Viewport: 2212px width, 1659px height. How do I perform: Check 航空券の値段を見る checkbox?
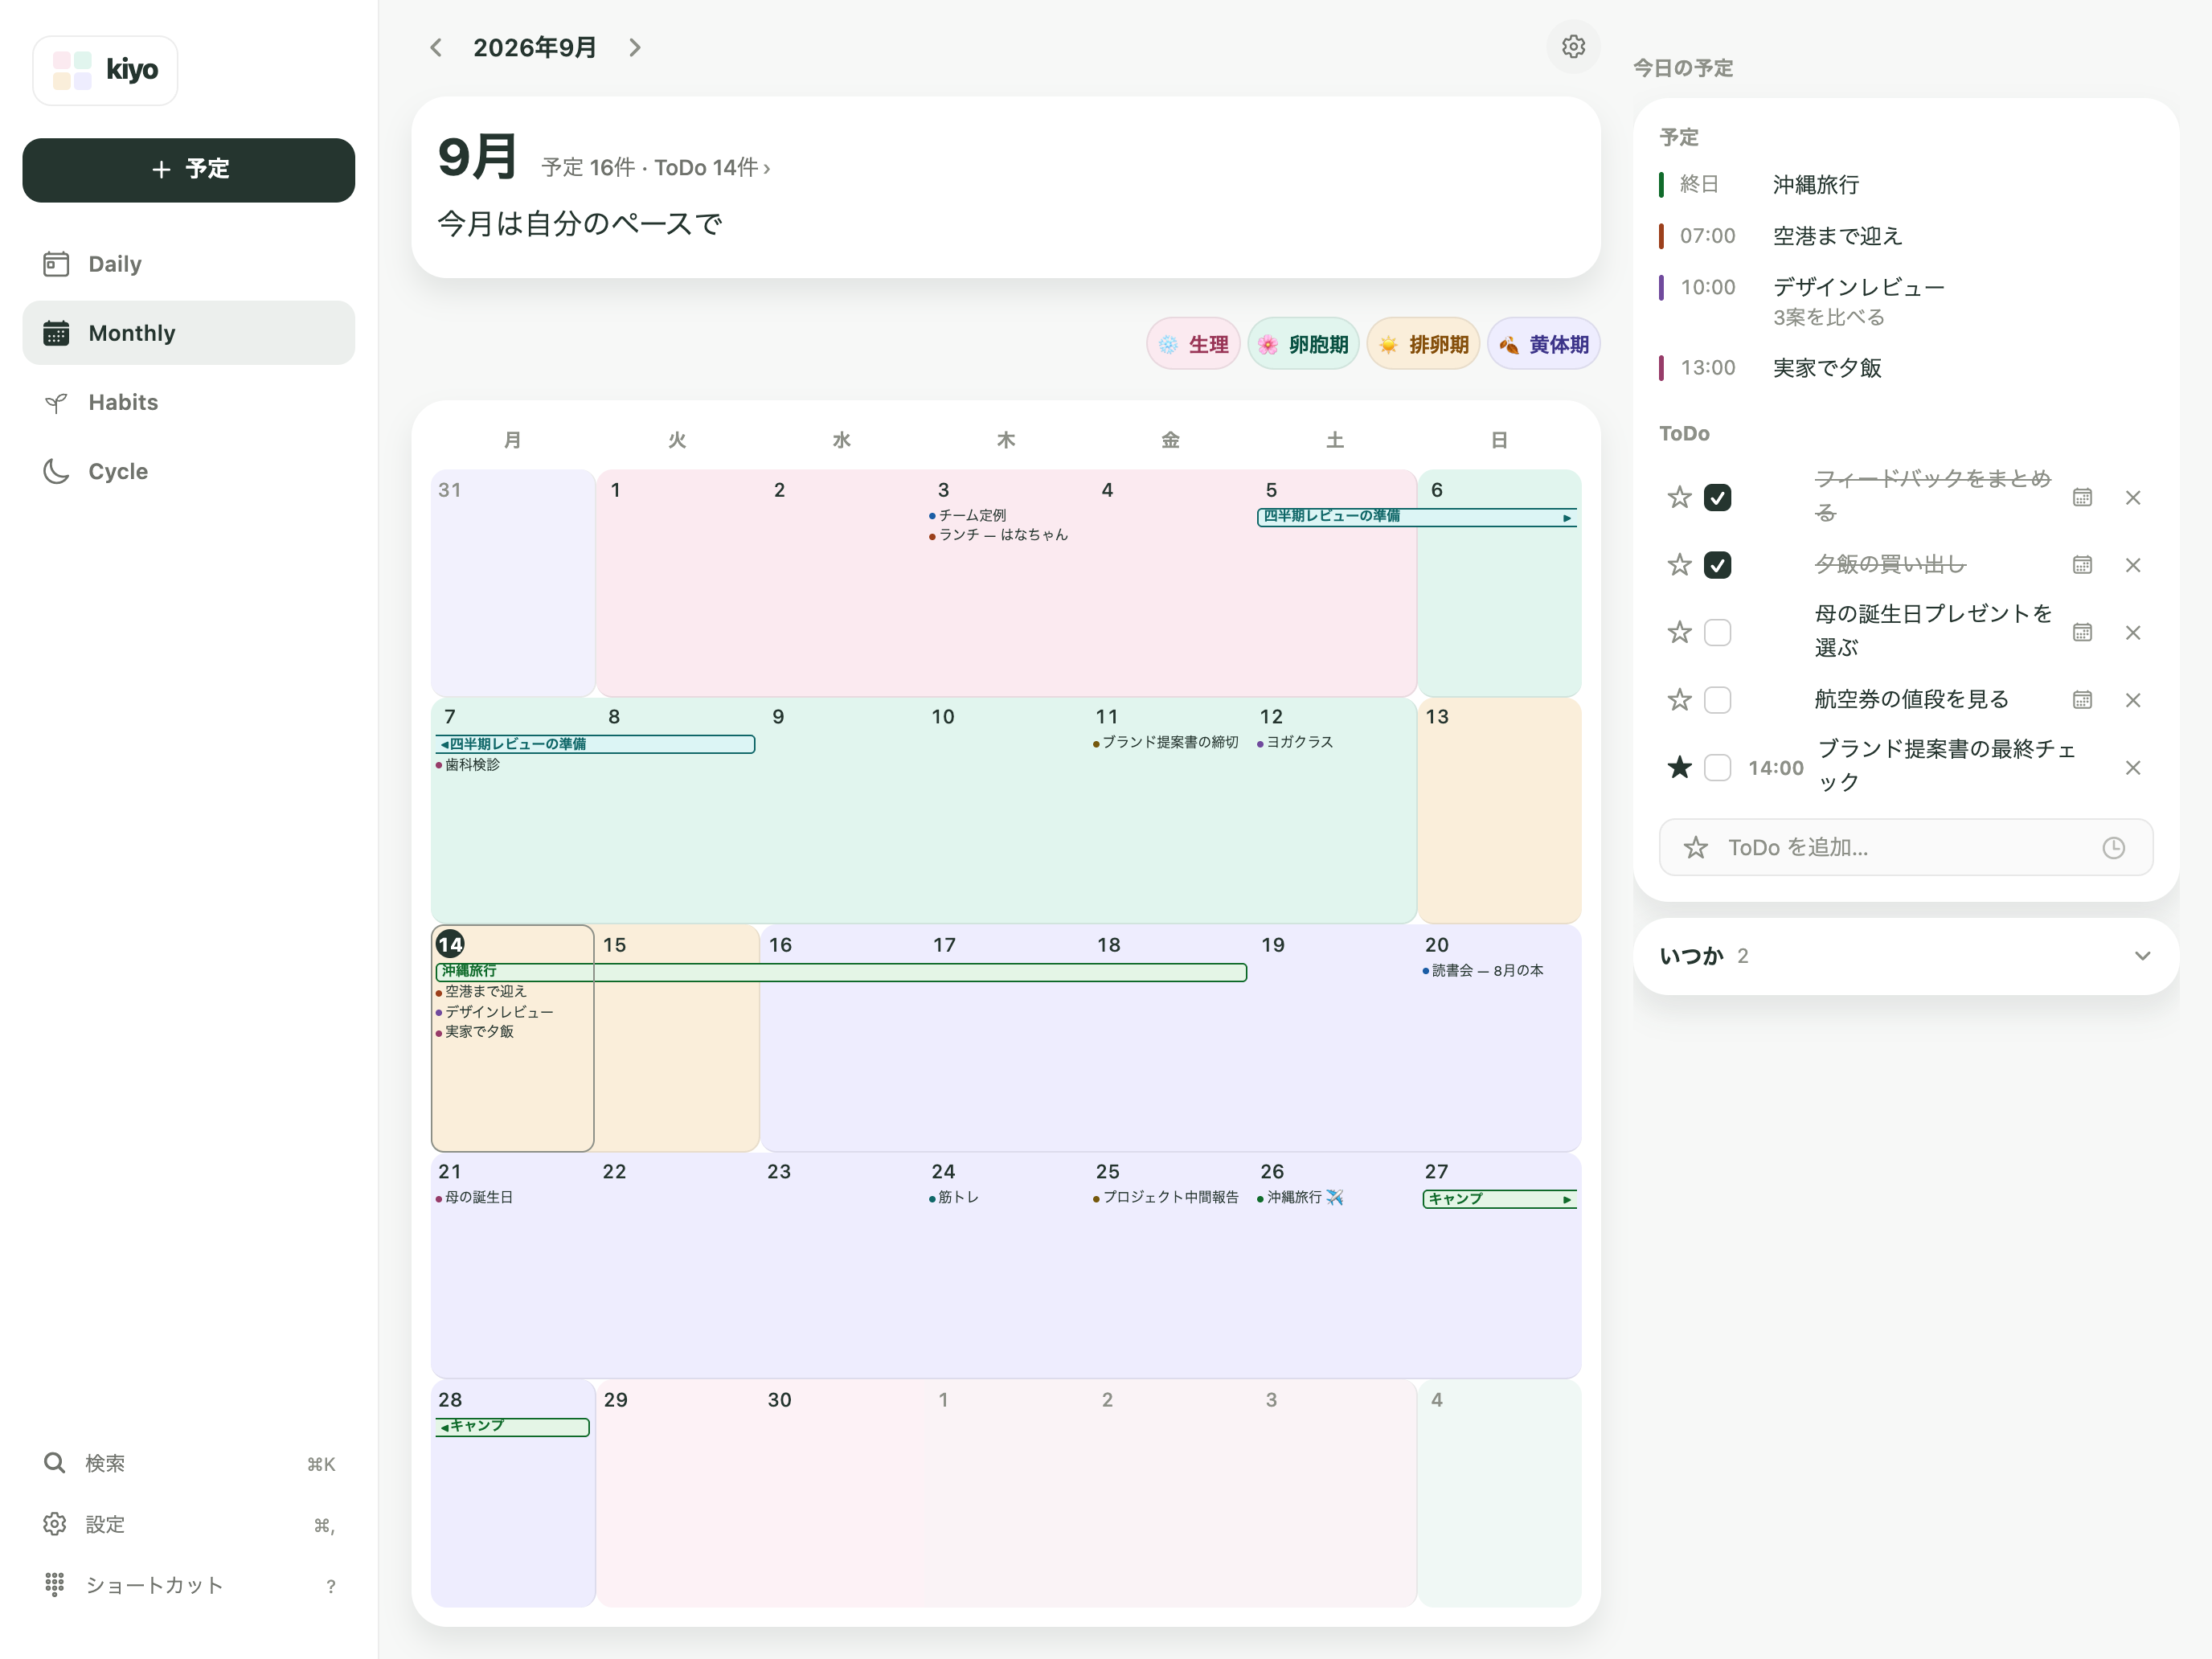[x=1717, y=700]
